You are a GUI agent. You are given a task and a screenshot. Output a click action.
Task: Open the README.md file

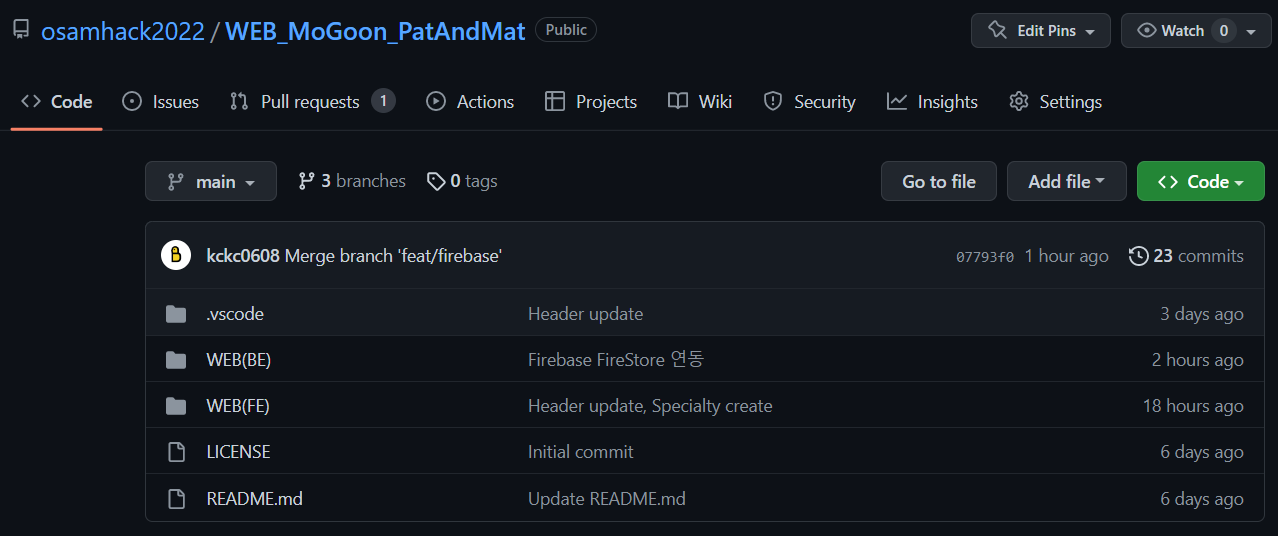(254, 498)
